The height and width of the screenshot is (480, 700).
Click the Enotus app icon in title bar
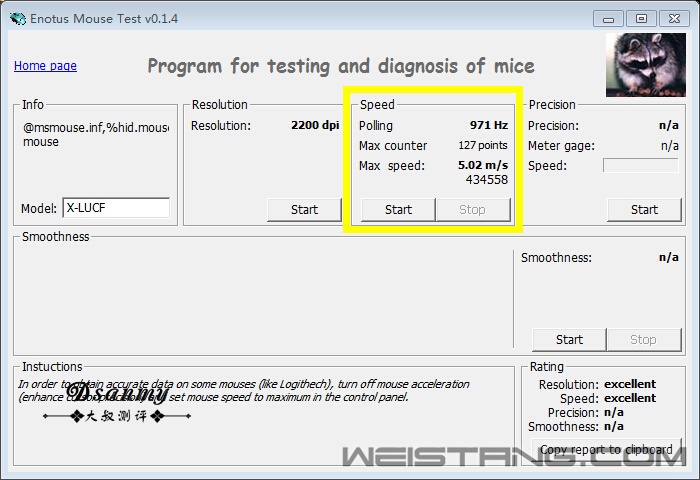17,18
